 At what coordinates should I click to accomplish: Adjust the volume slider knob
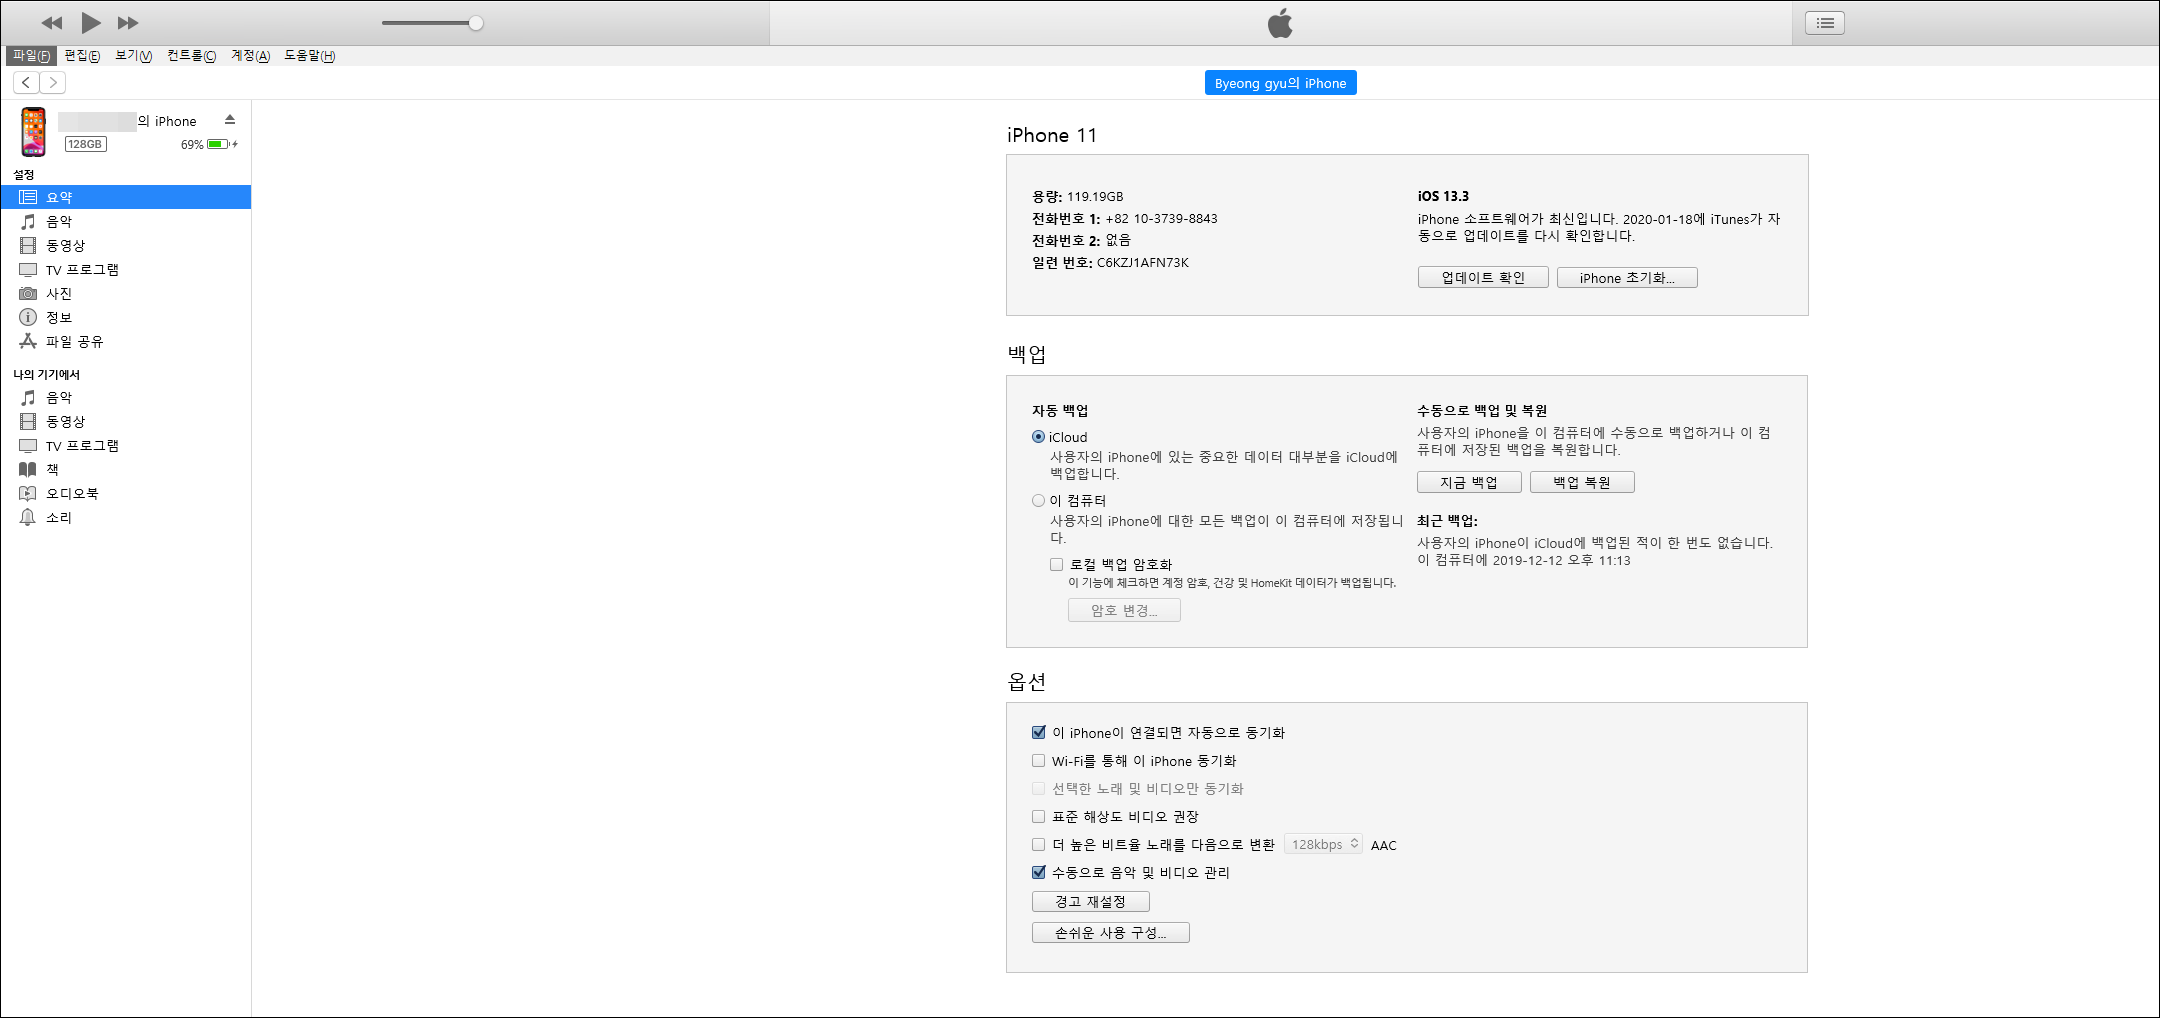point(476,23)
